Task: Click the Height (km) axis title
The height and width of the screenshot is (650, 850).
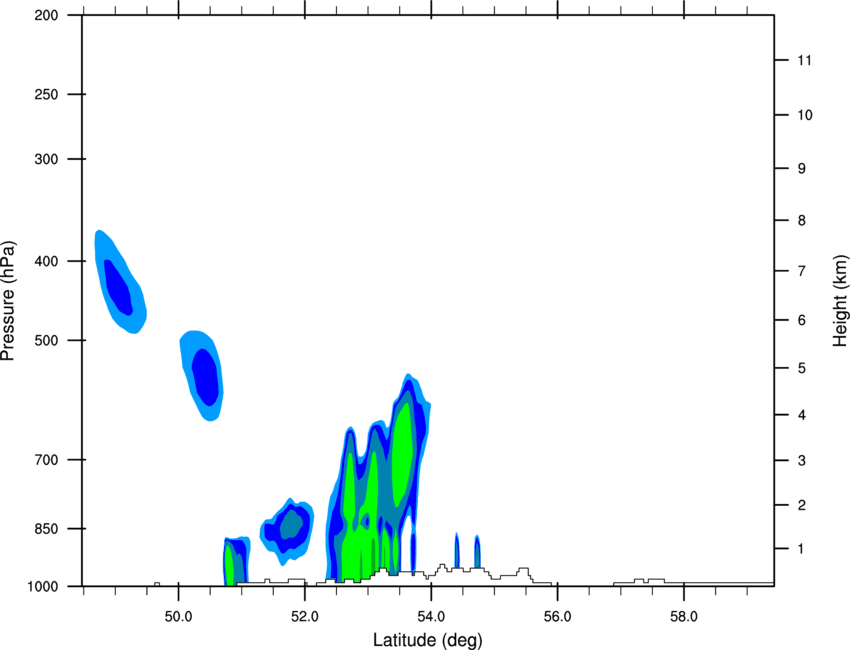Action: [840, 301]
